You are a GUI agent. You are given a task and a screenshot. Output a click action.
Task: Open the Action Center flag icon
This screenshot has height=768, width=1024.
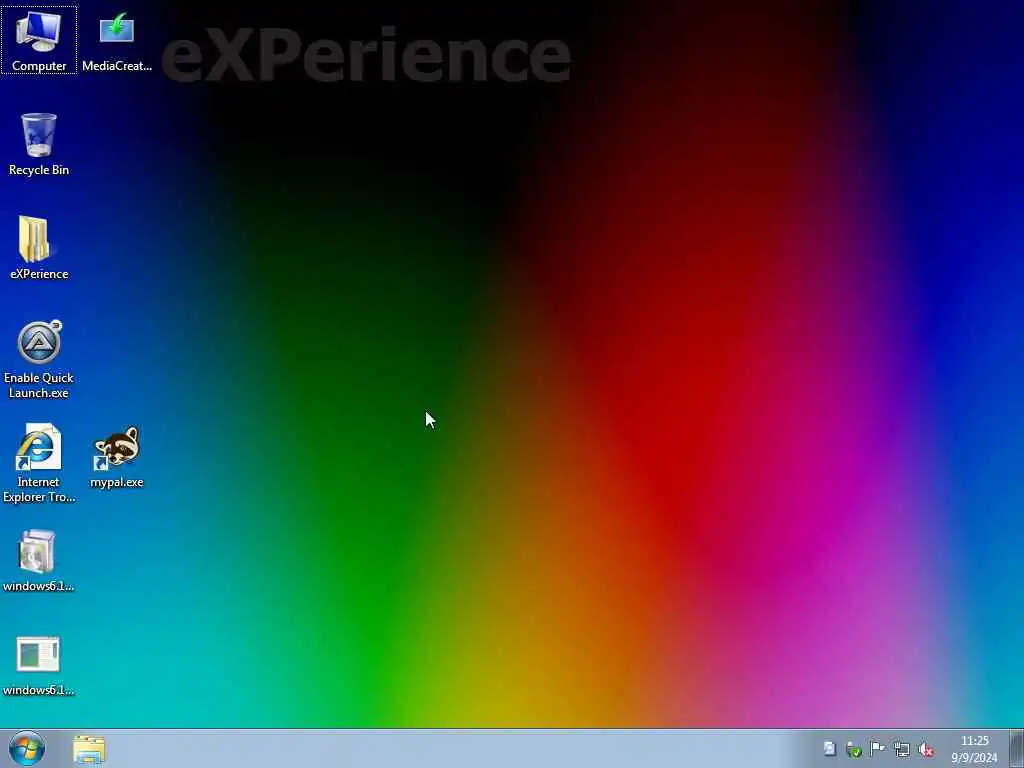point(878,749)
